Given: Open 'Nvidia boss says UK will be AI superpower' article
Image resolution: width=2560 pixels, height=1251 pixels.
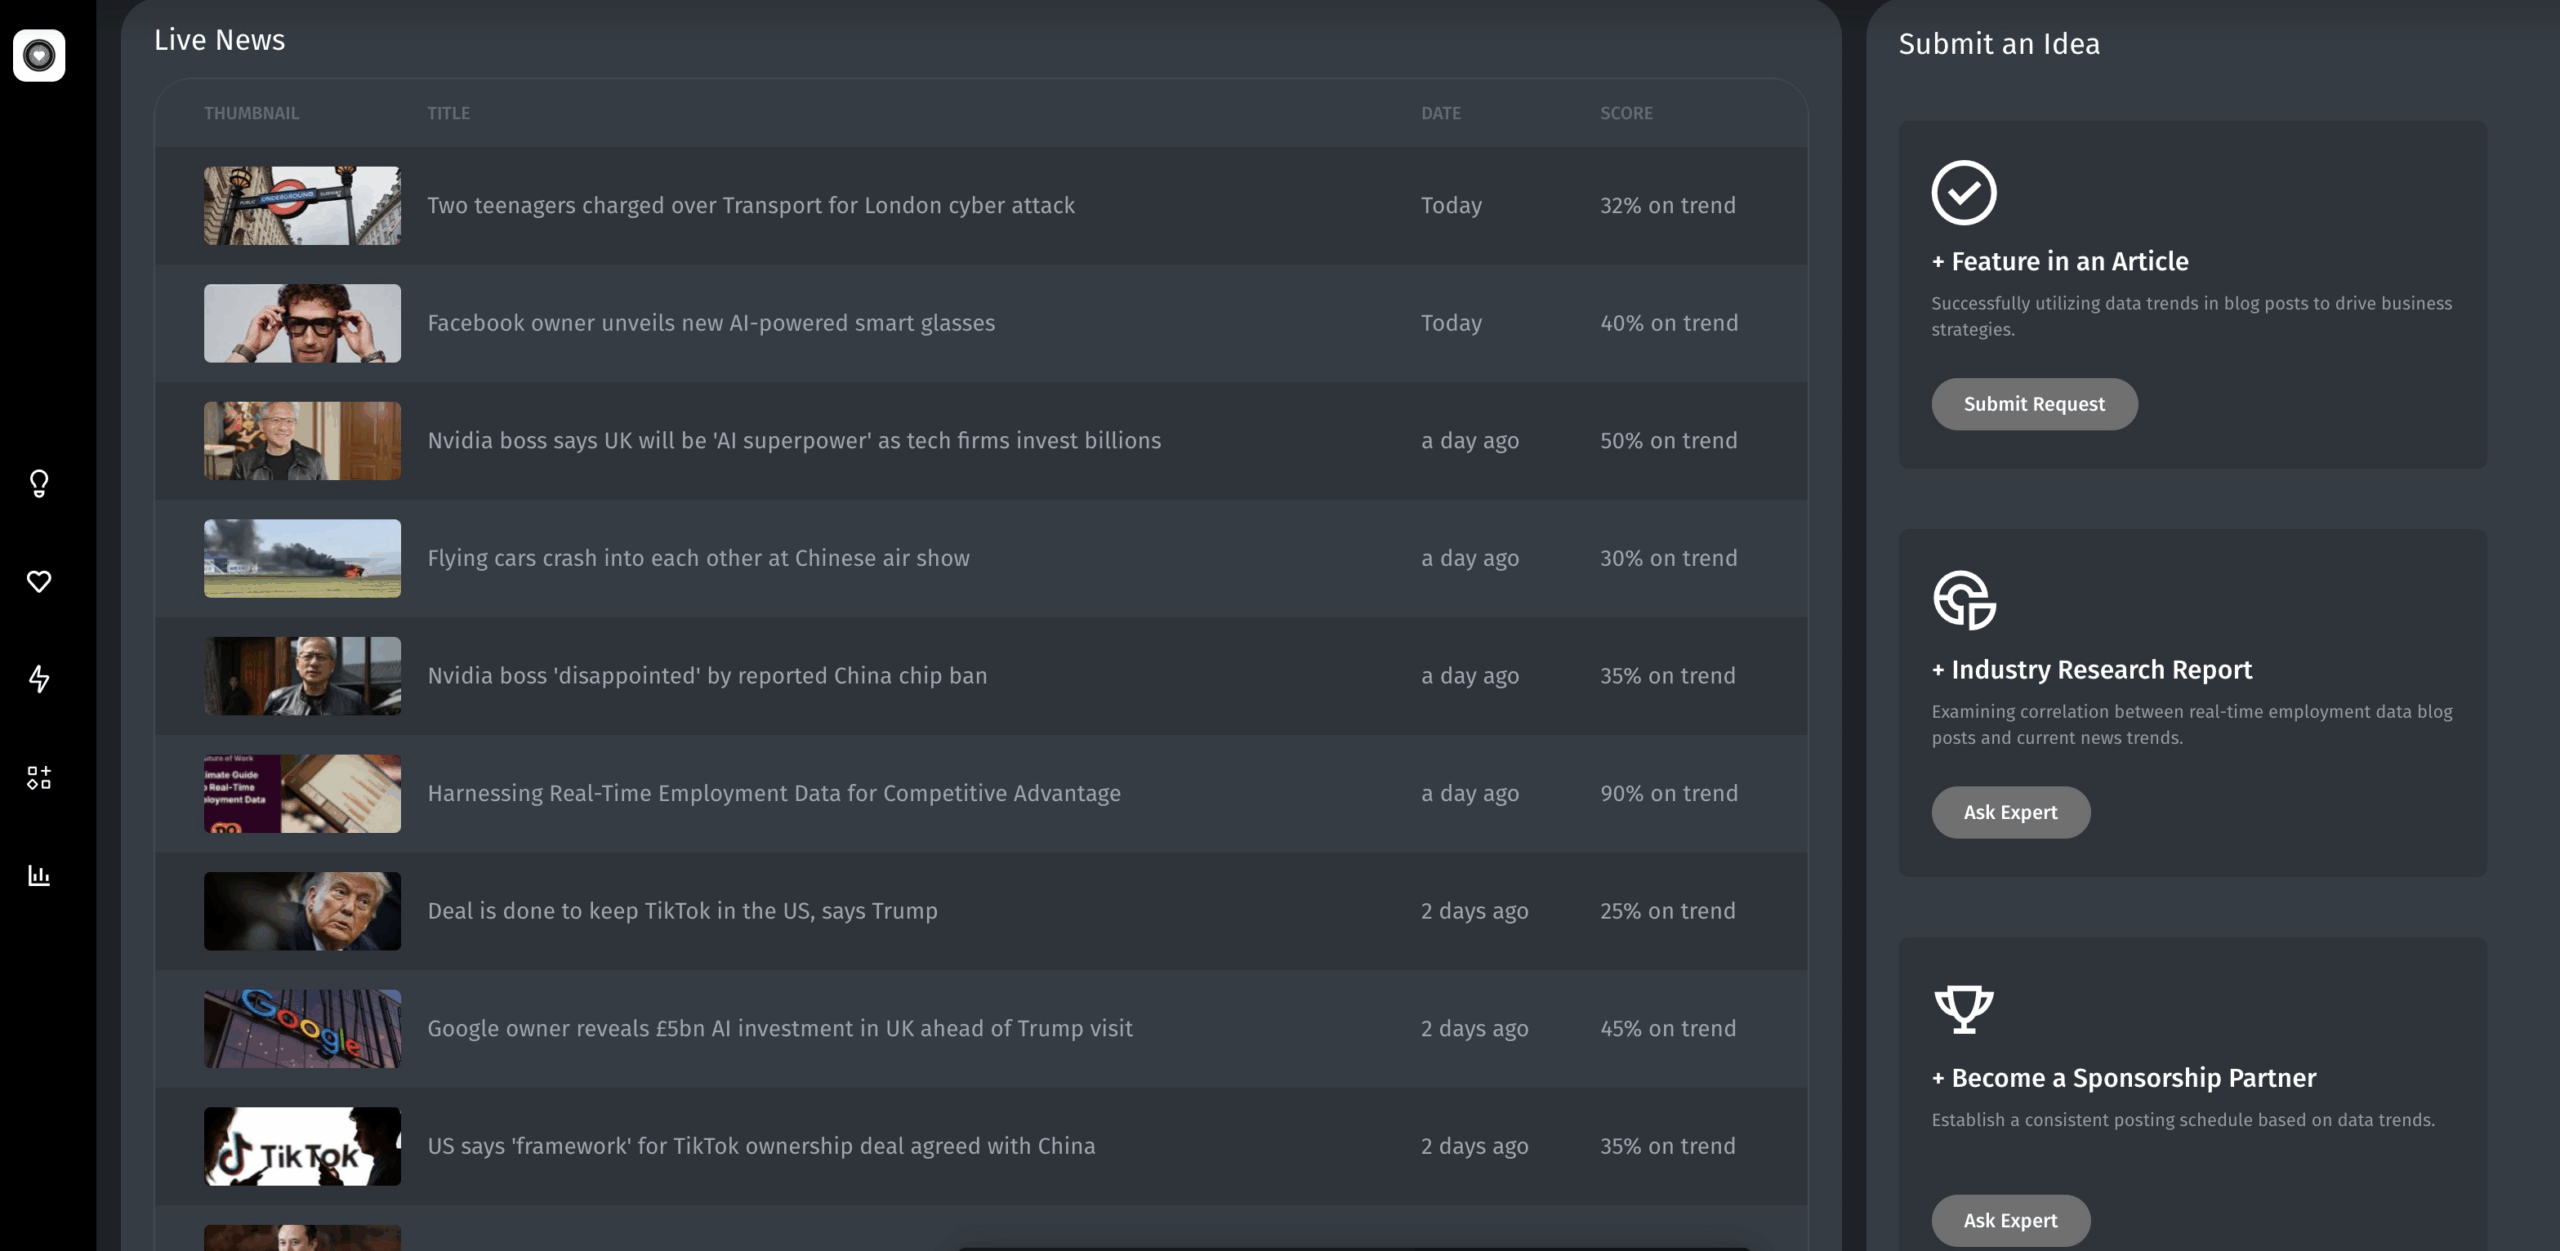Looking at the screenshot, I should pos(794,441).
